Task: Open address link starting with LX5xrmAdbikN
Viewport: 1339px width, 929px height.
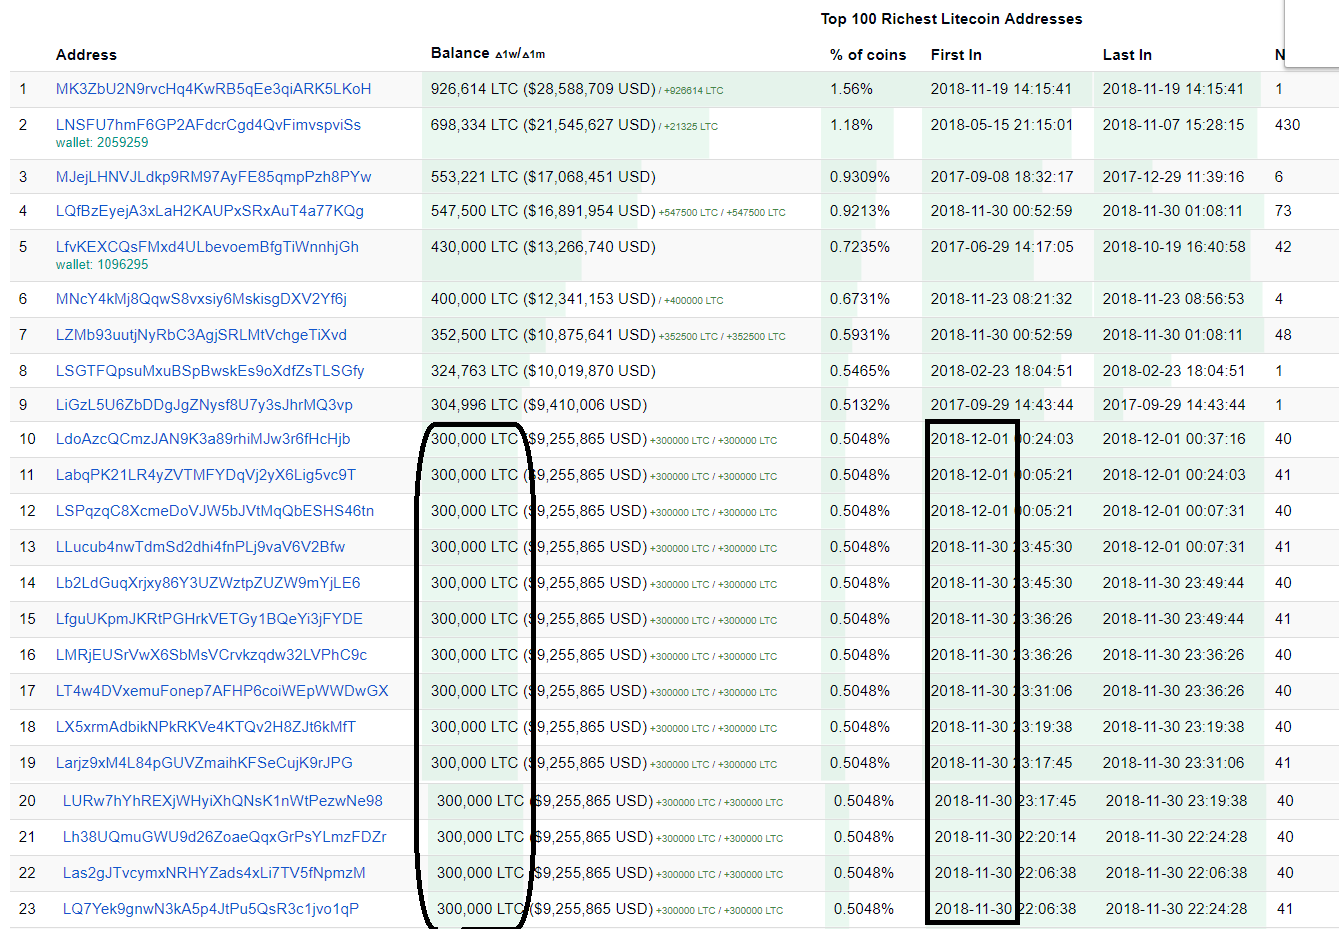Action: 206,727
